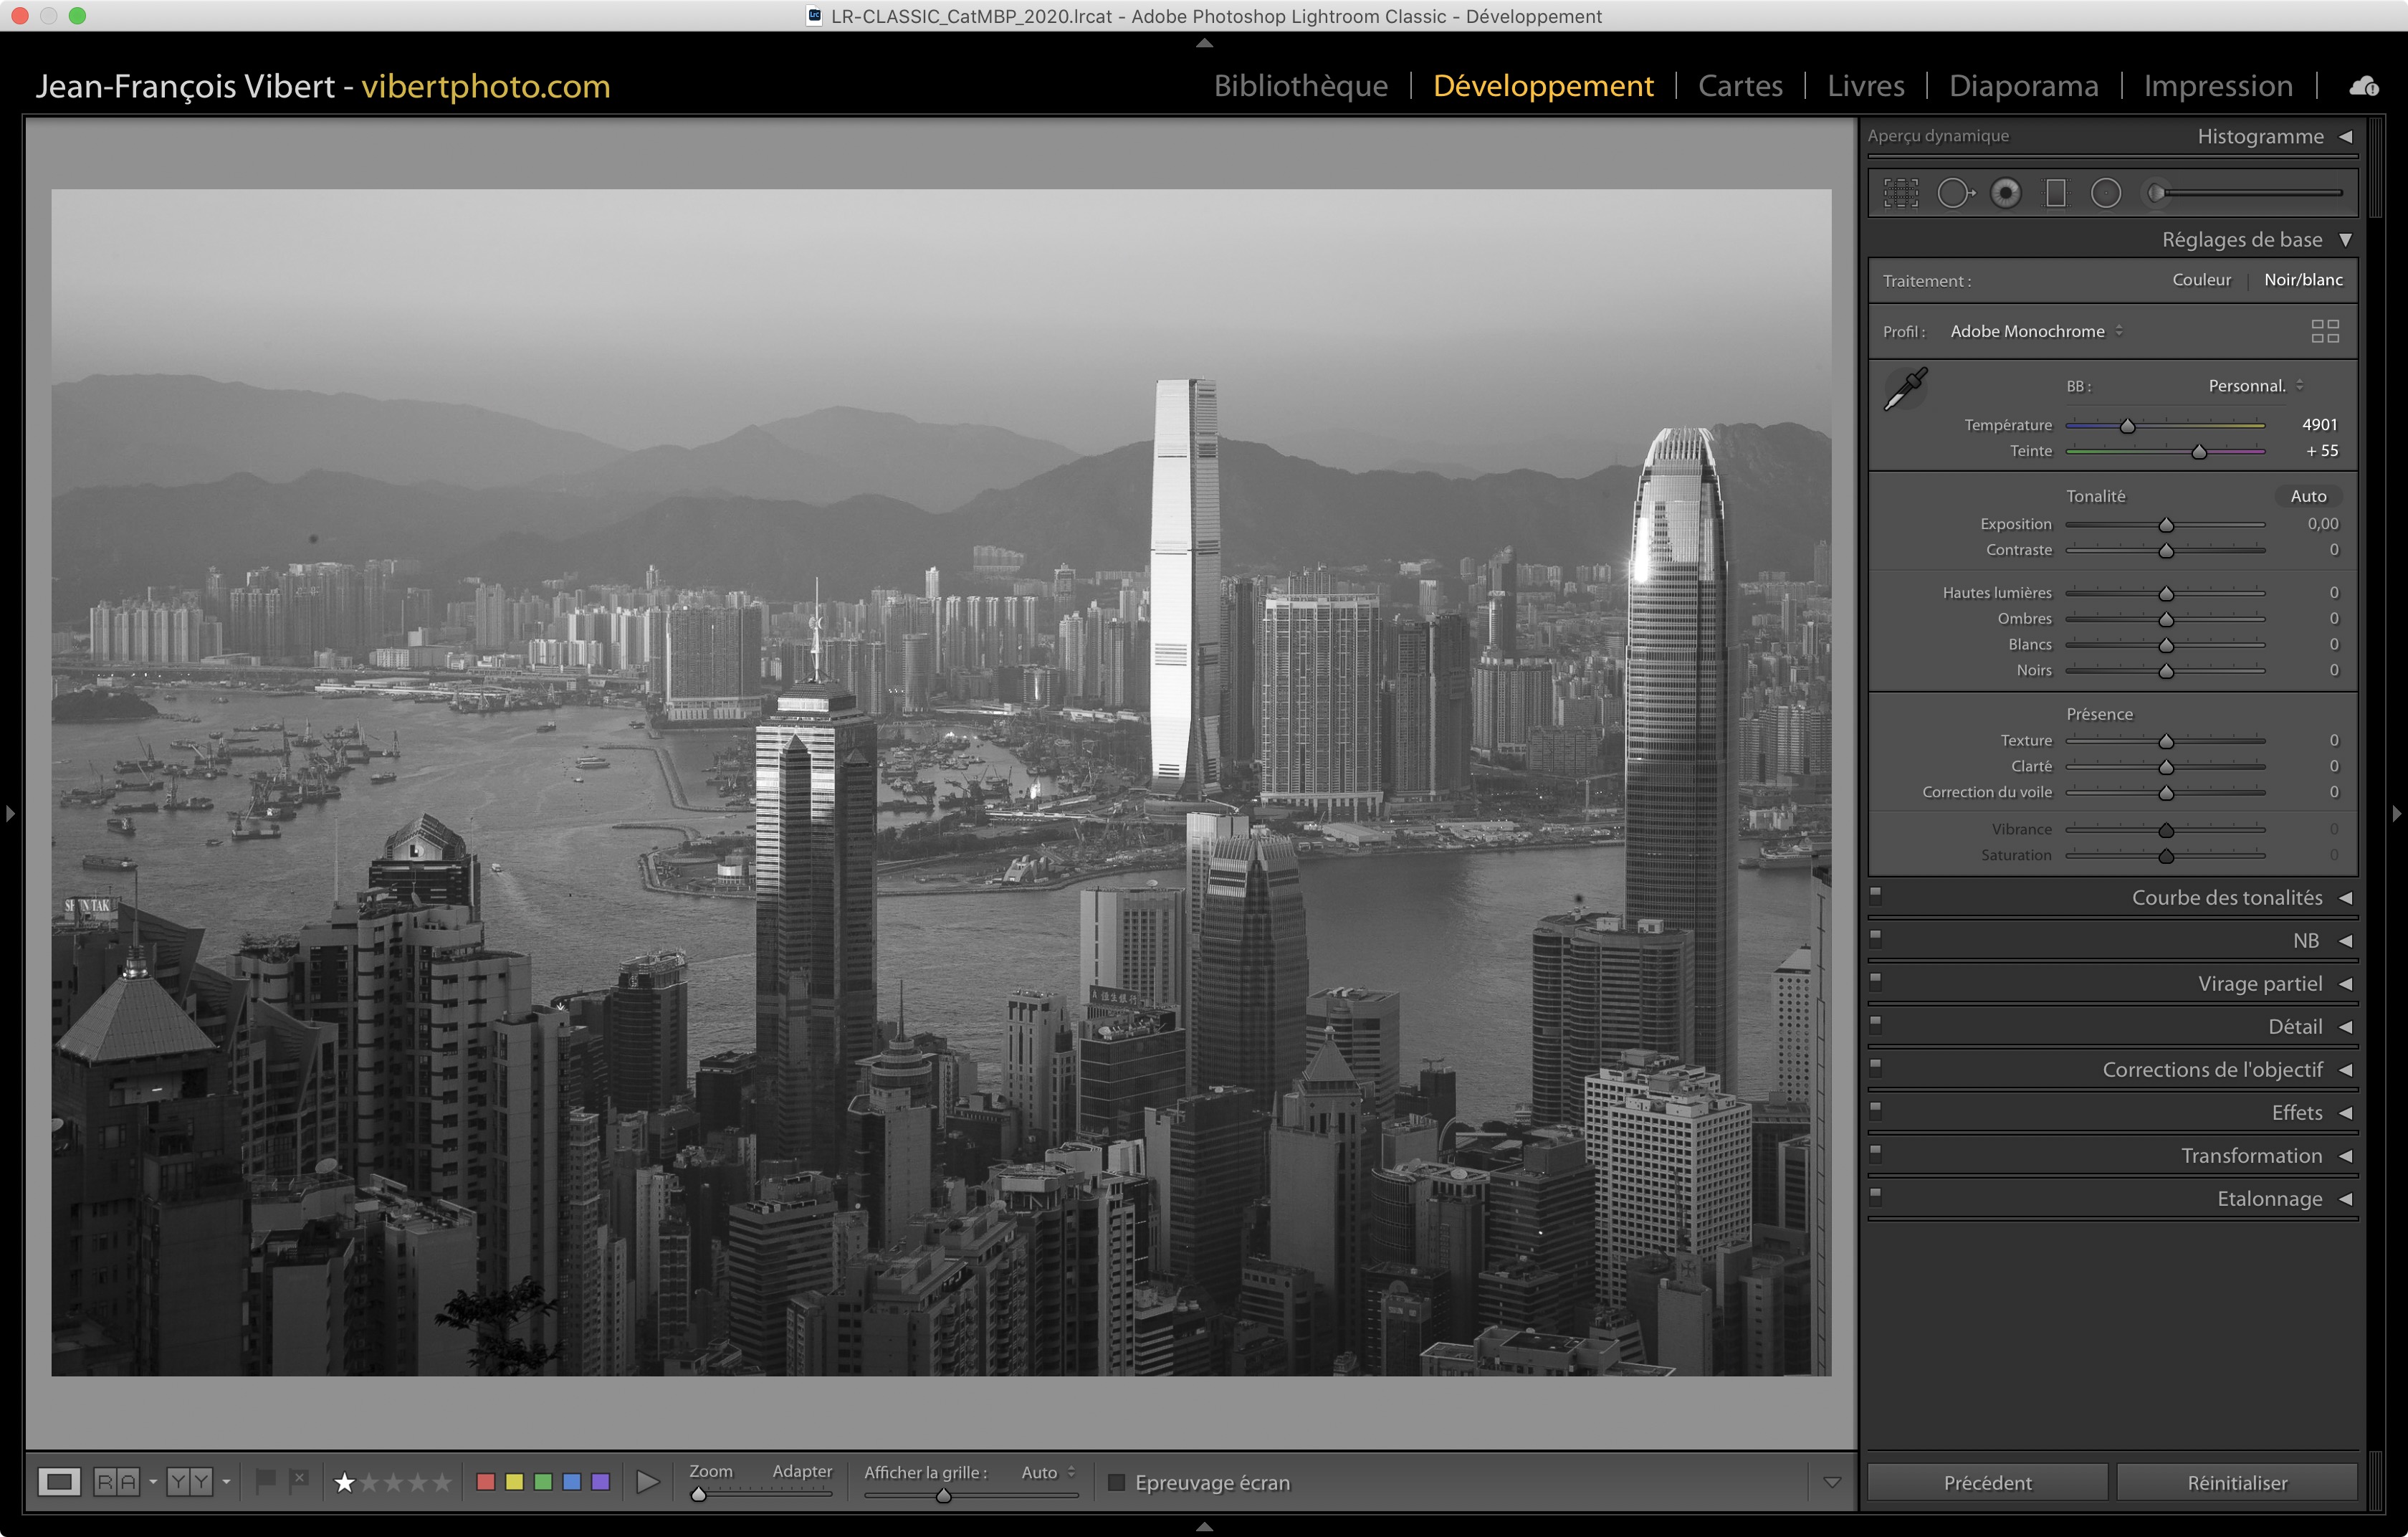Image resolution: width=2408 pixels, height=1537 pixels.
Task: Click the Réinitialiser button
Action: click(2236, 1483)
